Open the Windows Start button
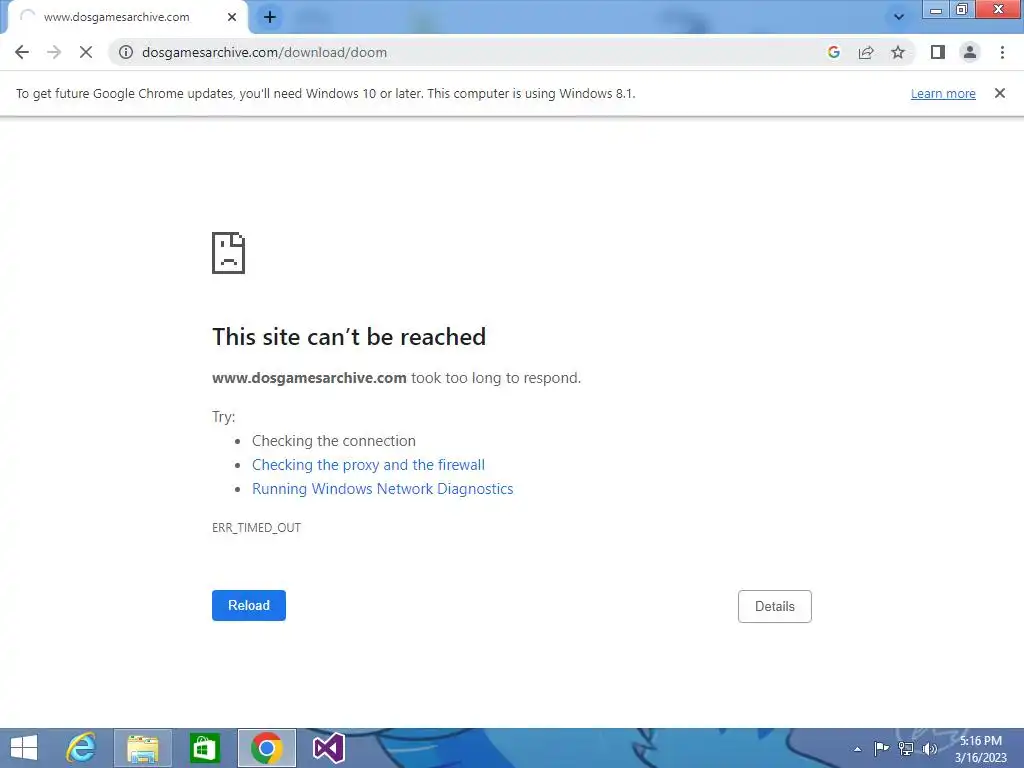 point(24,748)
